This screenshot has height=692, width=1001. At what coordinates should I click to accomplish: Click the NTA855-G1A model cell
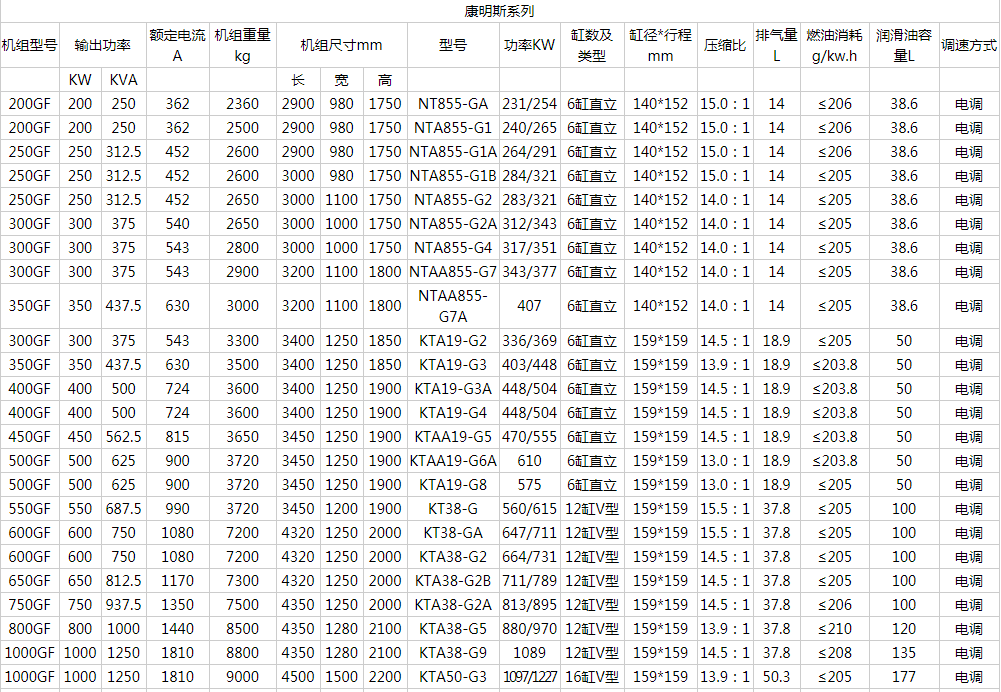click(x=453, y=152)
